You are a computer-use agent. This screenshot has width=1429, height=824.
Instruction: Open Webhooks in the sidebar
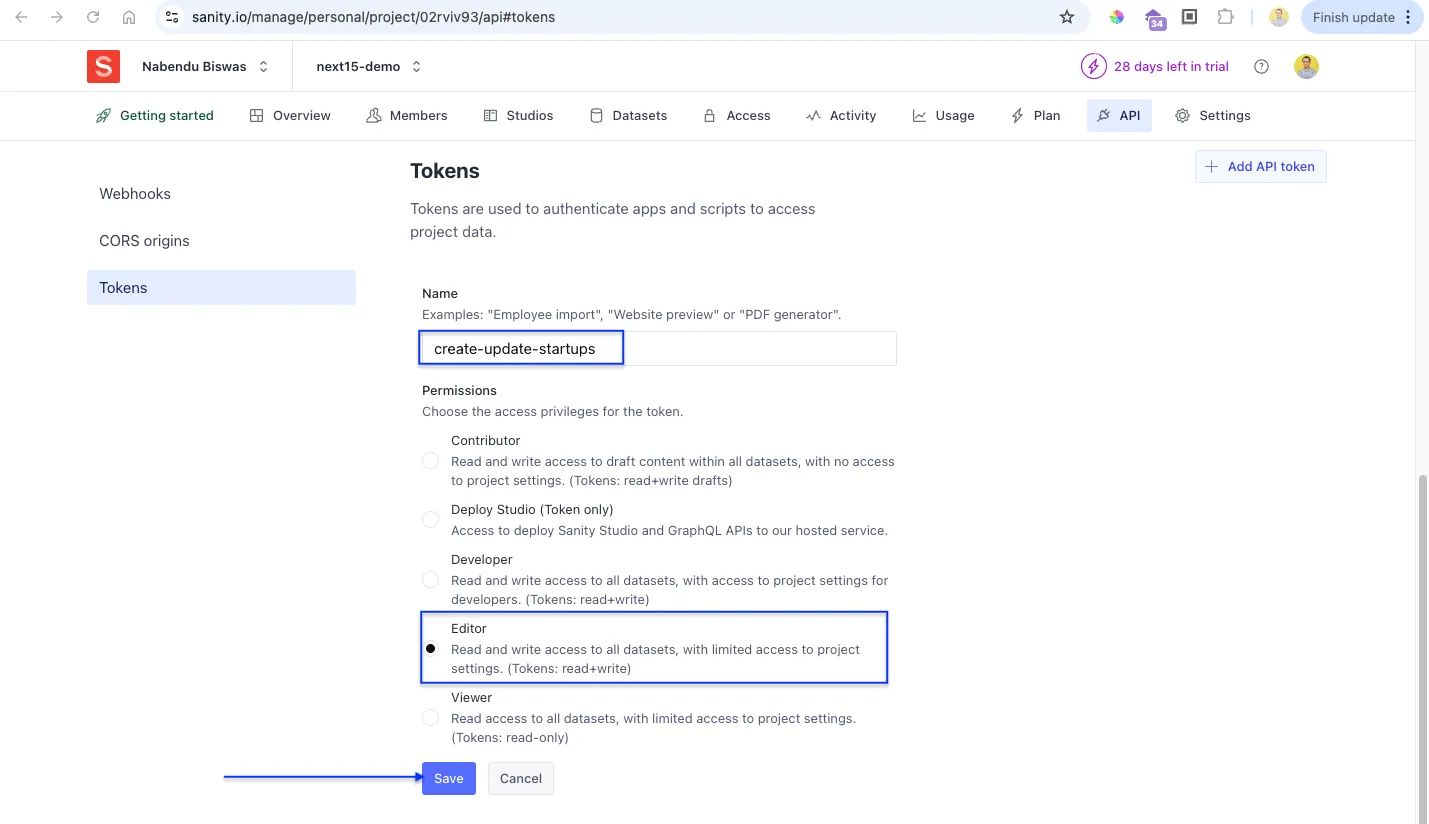point(221,194)
